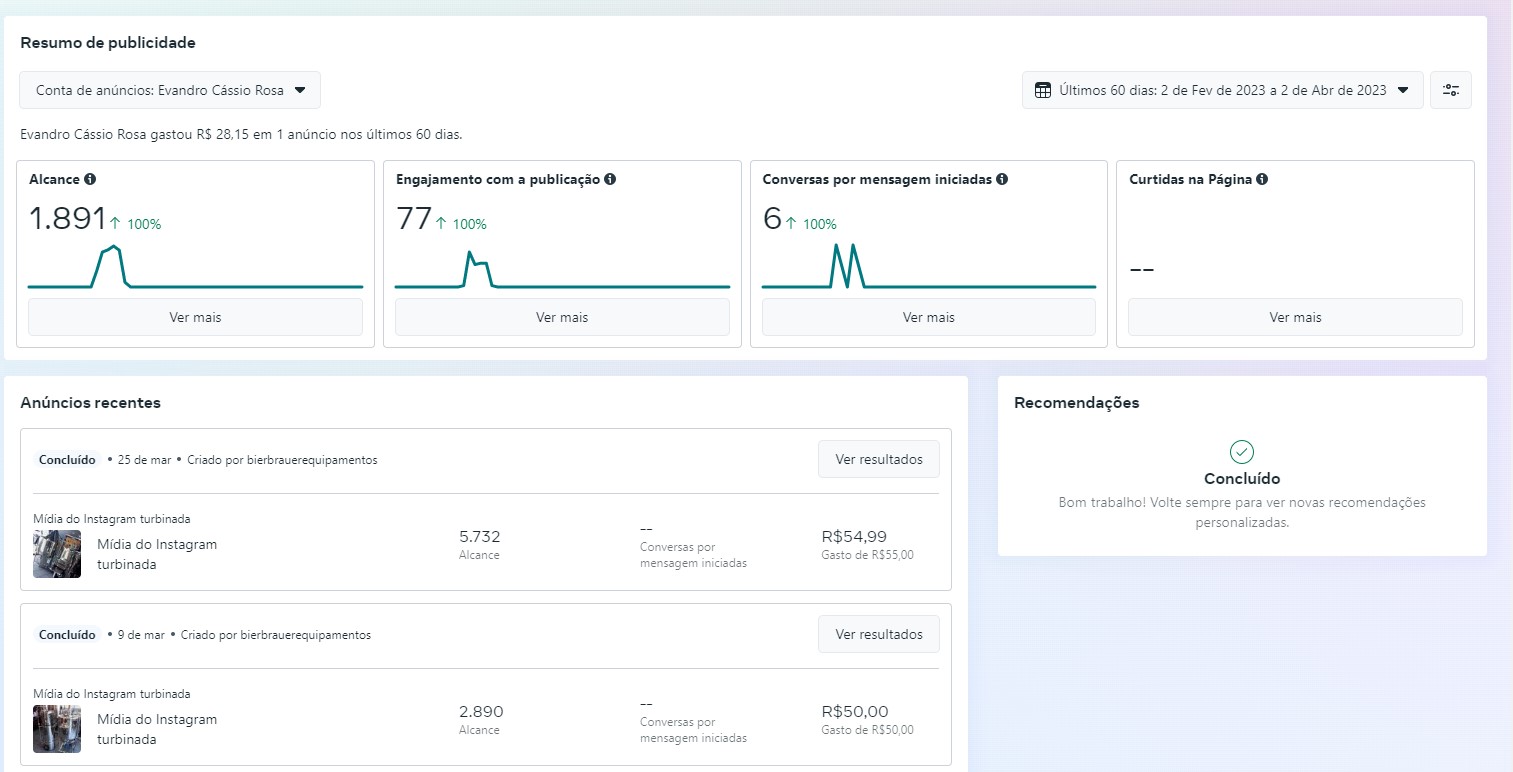This screenshot has height=772, width=1513.
Task: Click the Engajamento line chart
Action: (x=562, y=270)
